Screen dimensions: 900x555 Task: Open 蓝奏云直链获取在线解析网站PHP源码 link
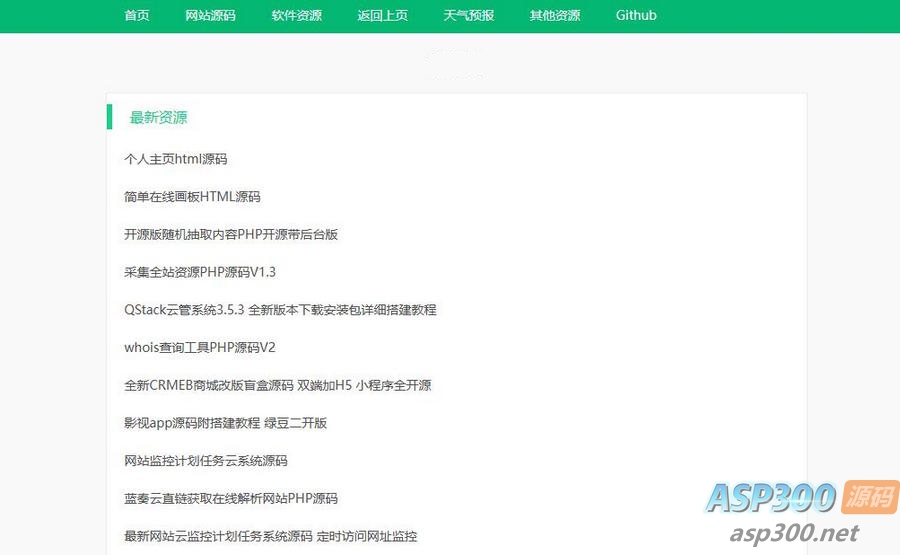click(231, 499)
